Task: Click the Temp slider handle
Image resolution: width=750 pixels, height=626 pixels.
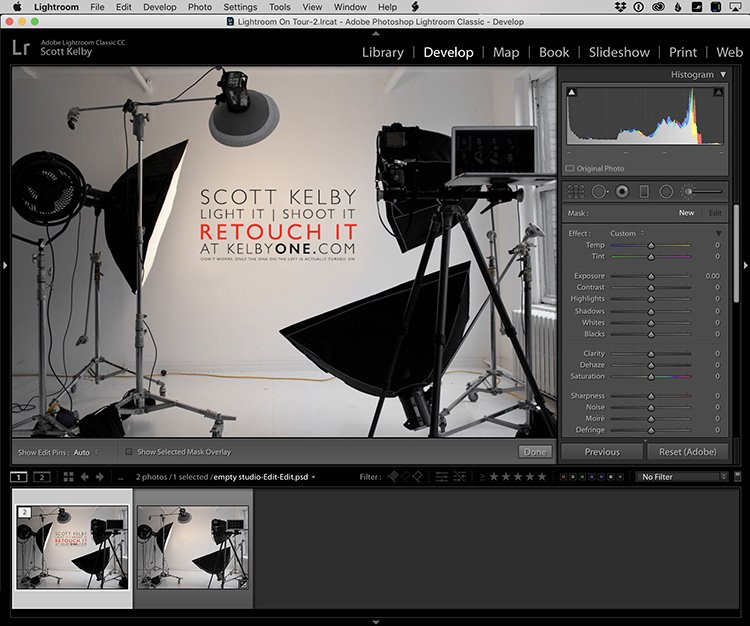Action: pos(651,245)
